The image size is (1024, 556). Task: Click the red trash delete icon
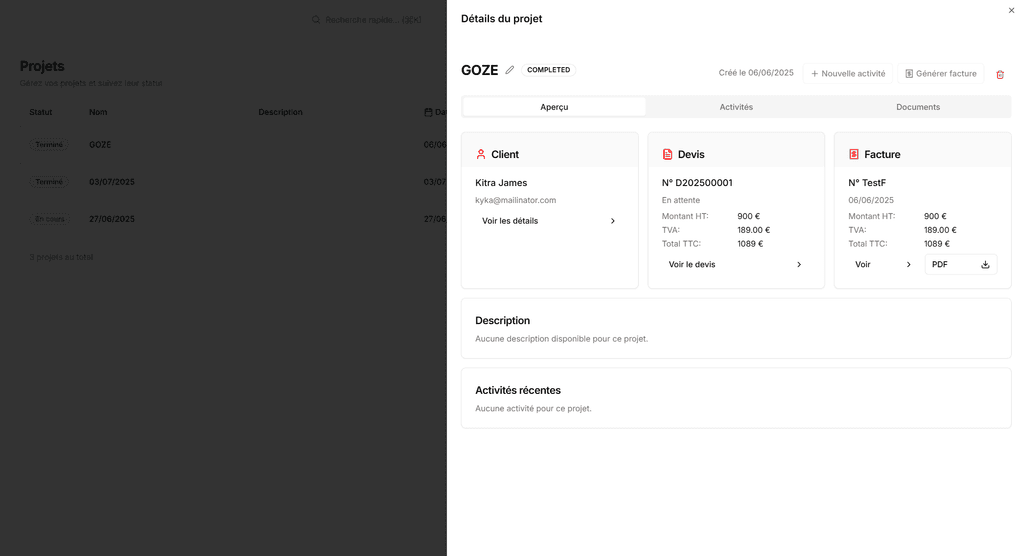1000,74
